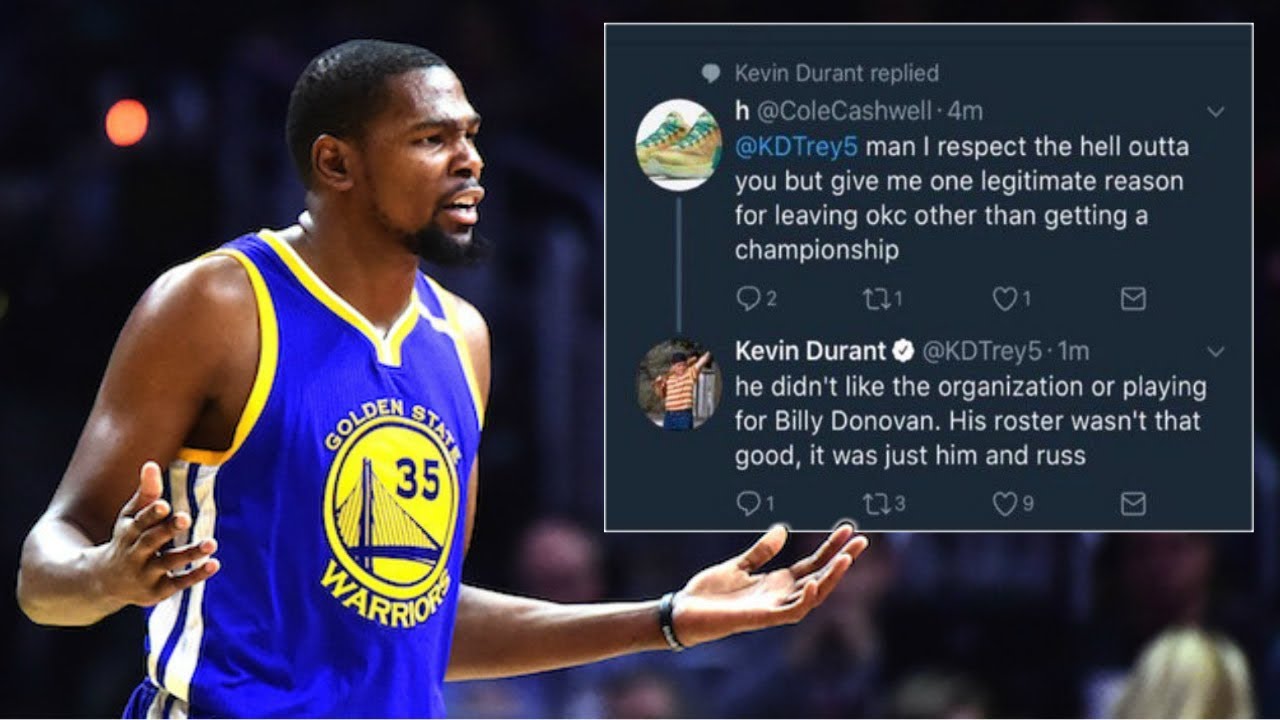Viewport: 1280px width, 720px height.
Task: Open the 1m timestamp on Durant's tweet
Action: point(1073,351)
